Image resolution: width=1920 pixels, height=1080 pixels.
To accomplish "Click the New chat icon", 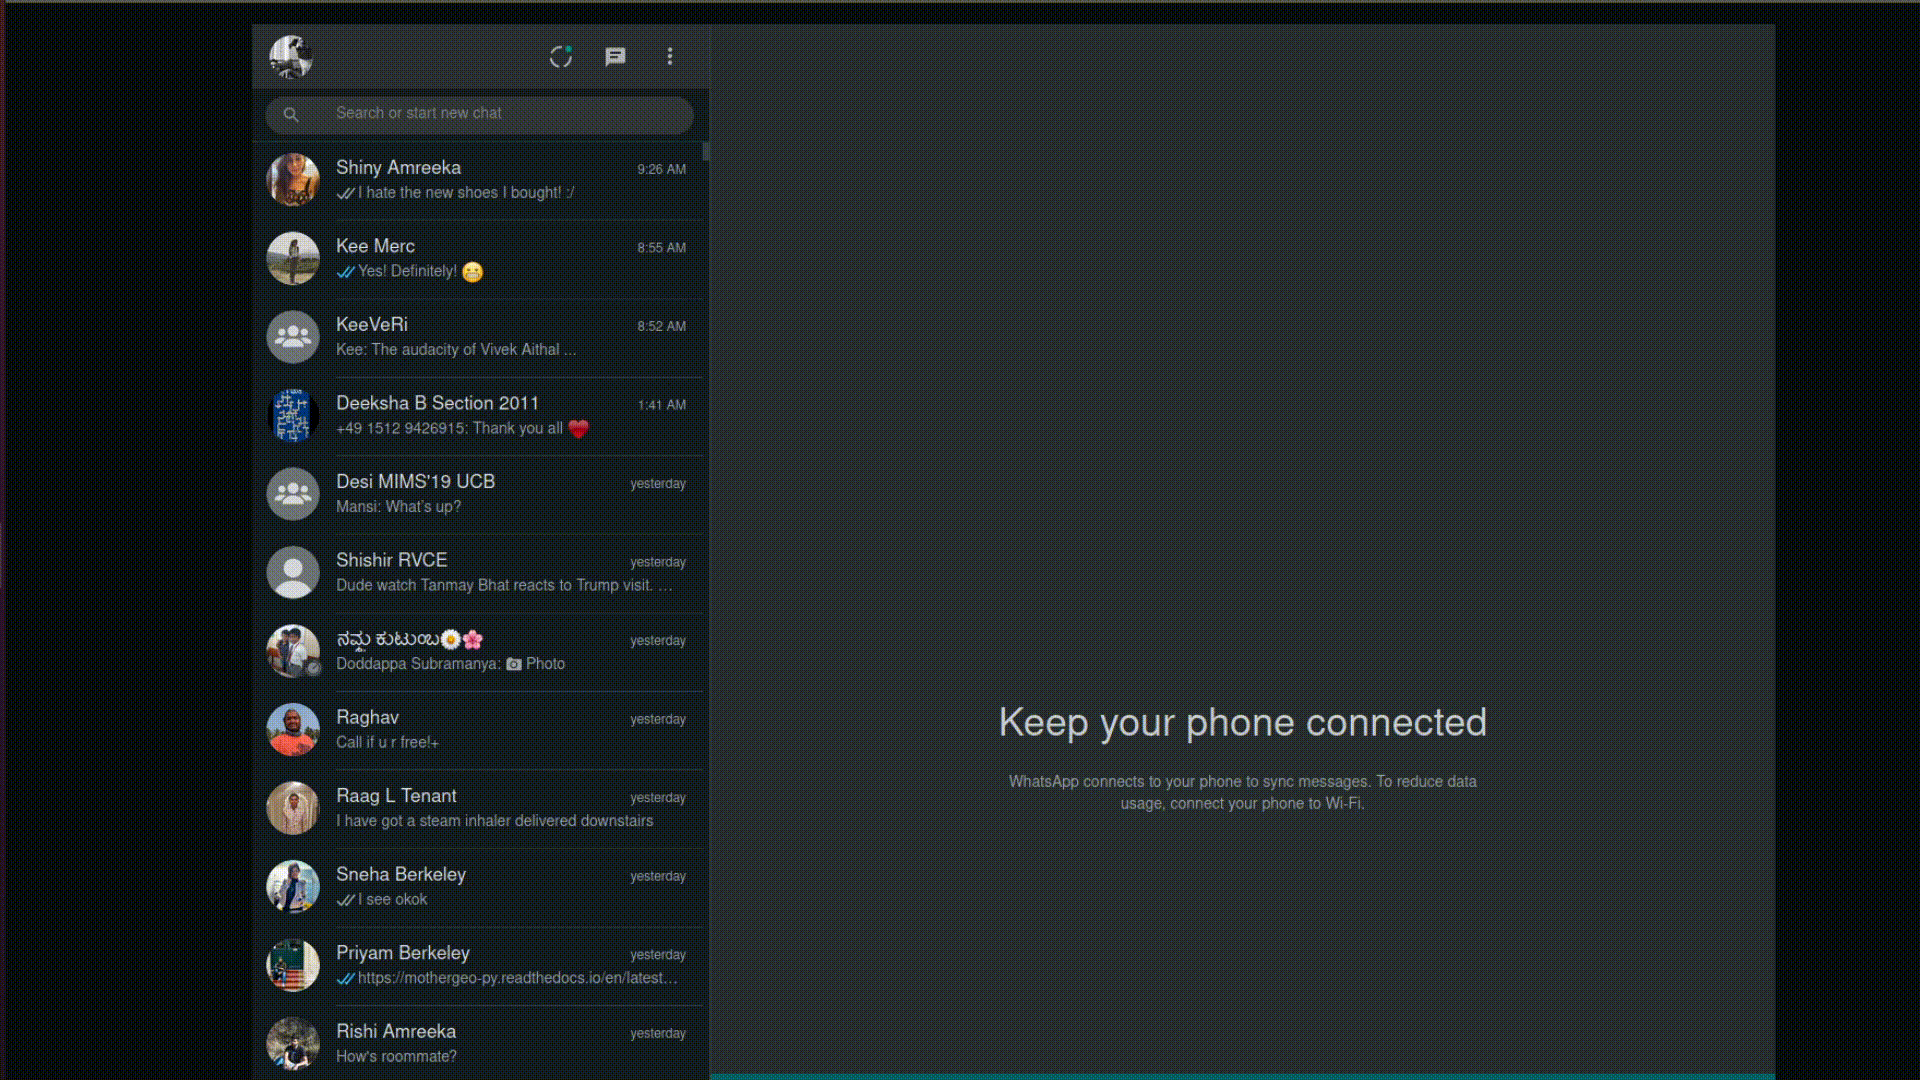I will [615, 57].
